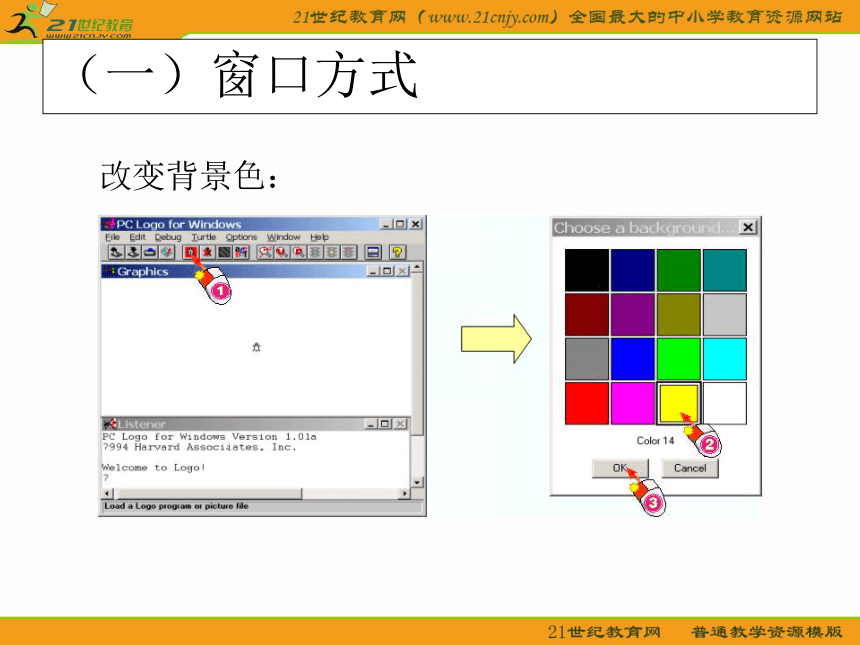Pick the light gray color swatch
Image resolution: width=860 pixels, height=645 pixels.
pyautogui.click(x=725, y=314)
